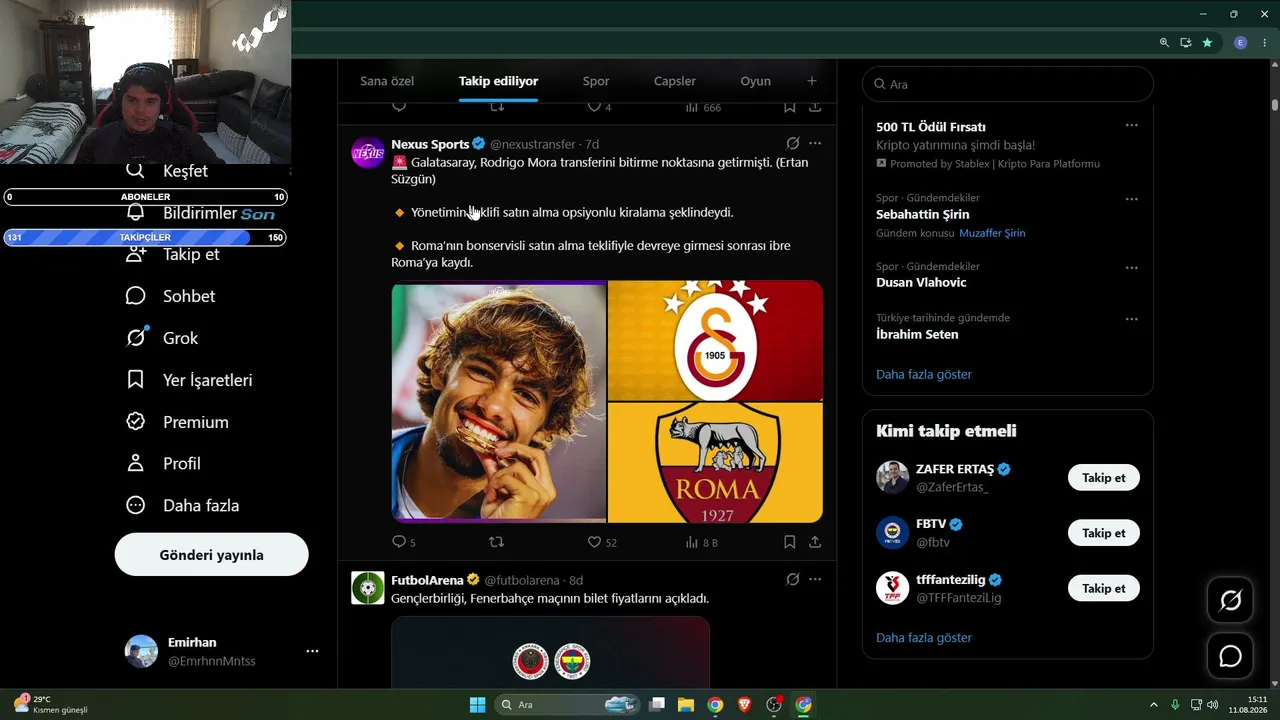Open the Rodrigo Mora photo in post

(x=499, y=401)
